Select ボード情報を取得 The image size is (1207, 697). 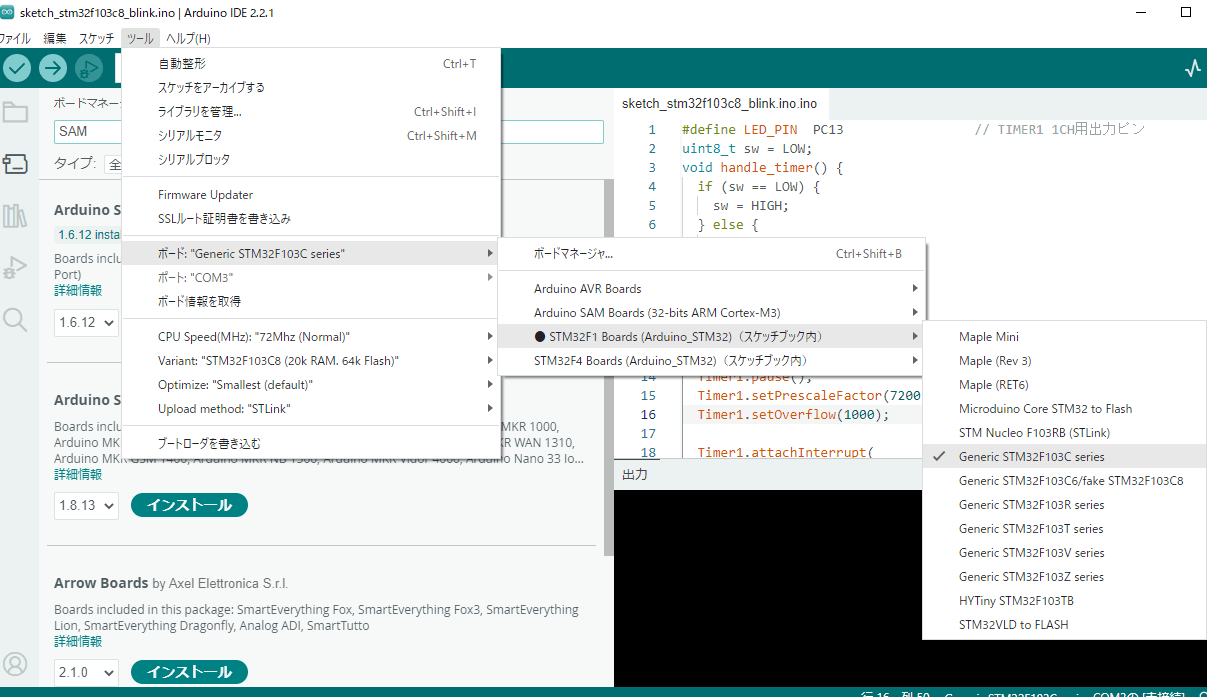coord(311,301)
